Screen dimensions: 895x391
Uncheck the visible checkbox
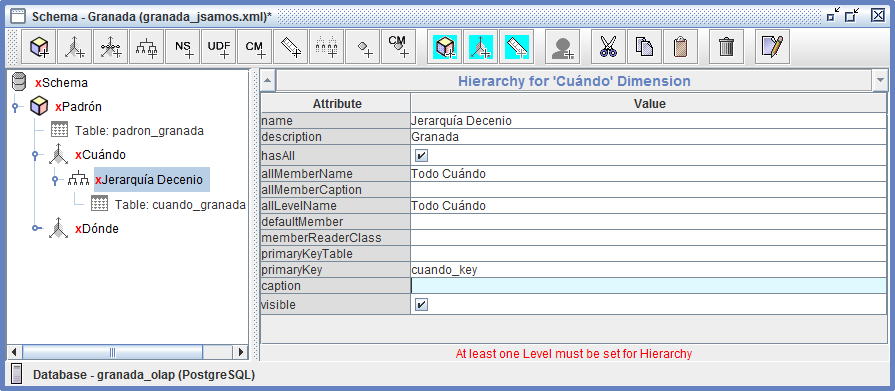pyautogui.click(x=421, y=305)
